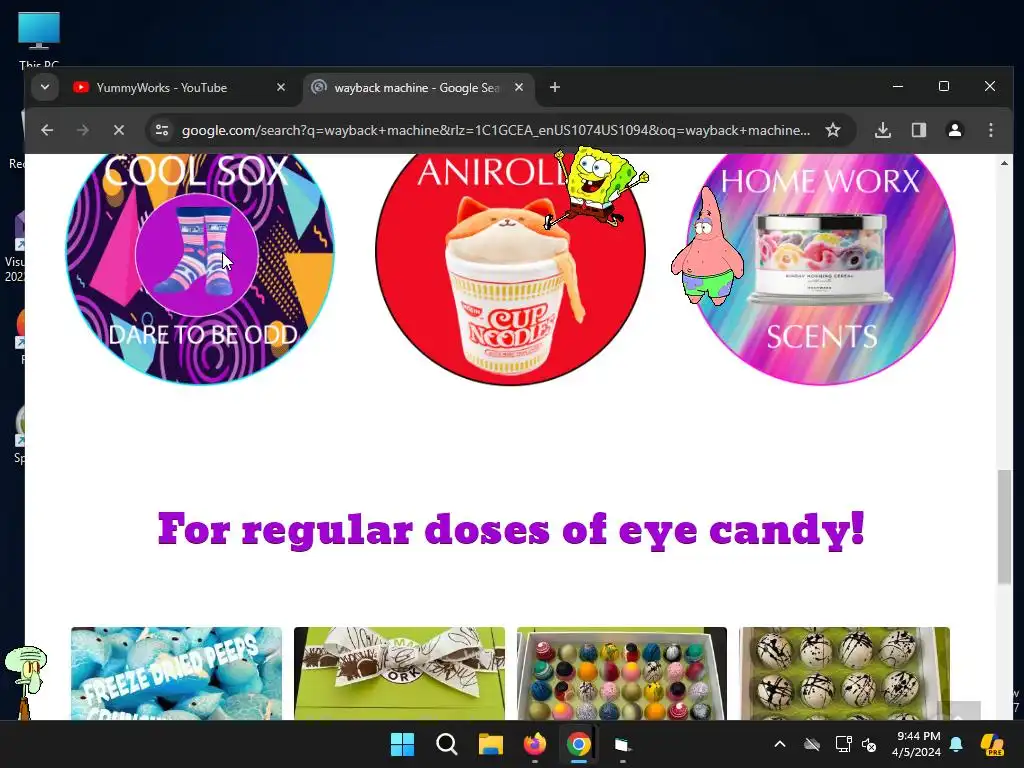Open the Aniroll Cup Noodles circle
Image resolution: width=1024 pixels, height=768 pixels.
point(510,268)
